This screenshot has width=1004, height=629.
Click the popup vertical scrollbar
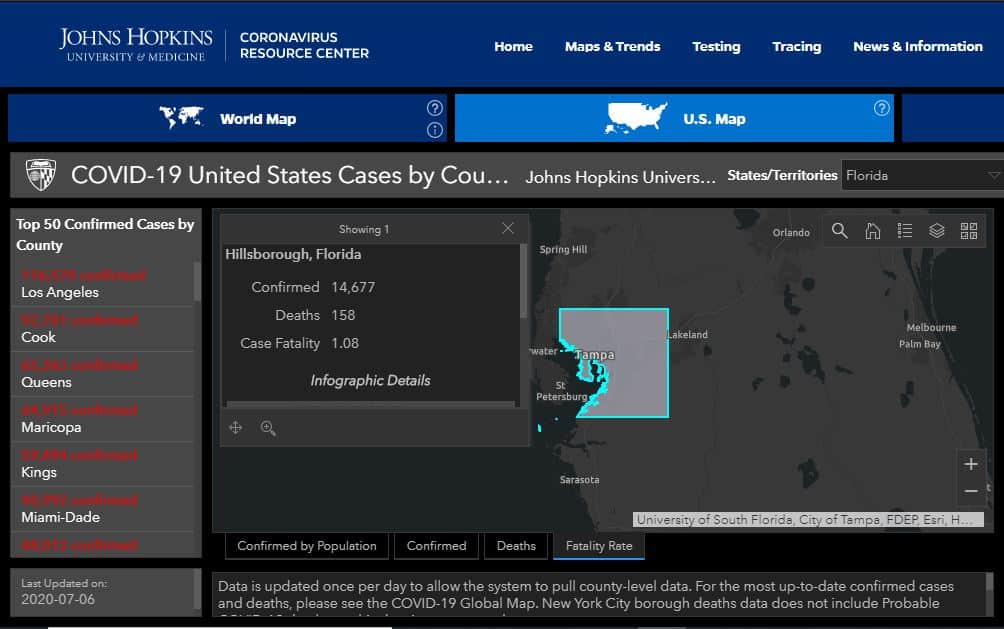point(524,281)
